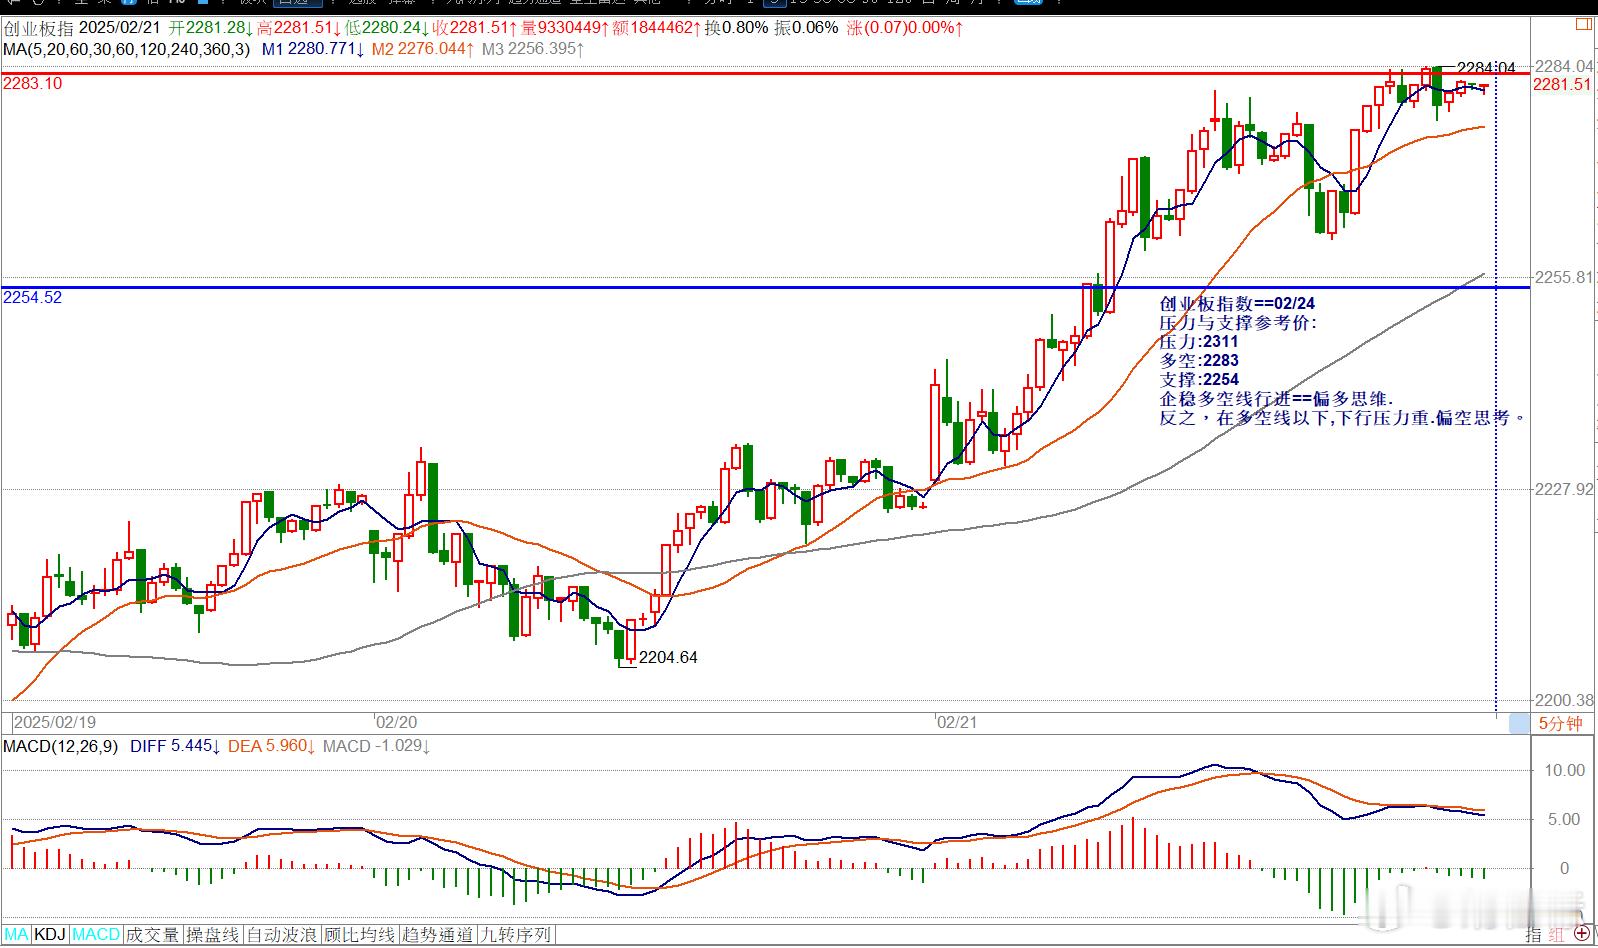Click the annotation line starting with 反之
1598x948 pixels.
1343,418
